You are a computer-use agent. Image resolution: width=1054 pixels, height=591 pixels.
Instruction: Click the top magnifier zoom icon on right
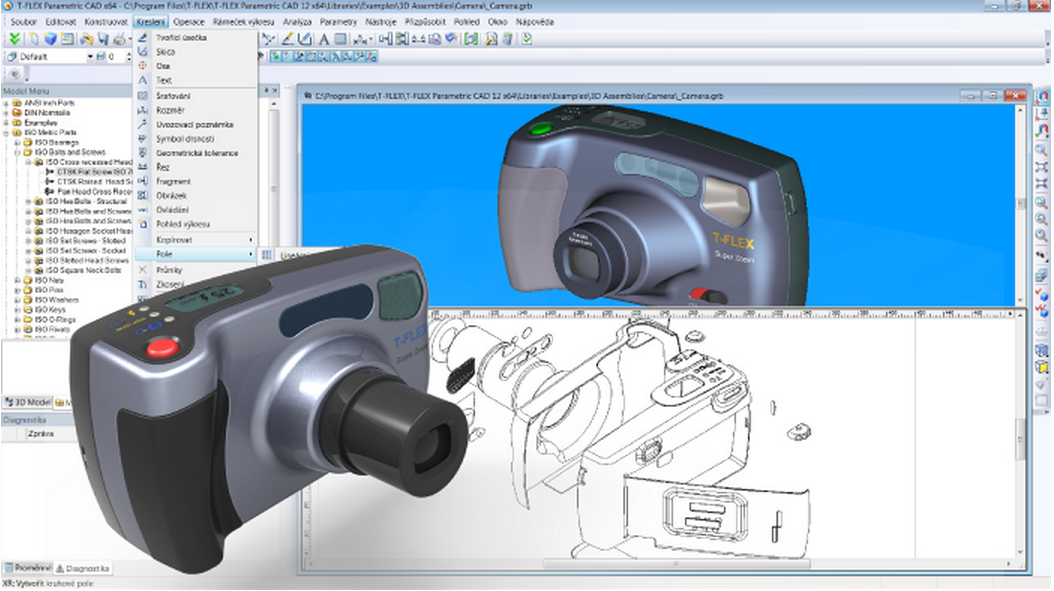click(1041, 151)
